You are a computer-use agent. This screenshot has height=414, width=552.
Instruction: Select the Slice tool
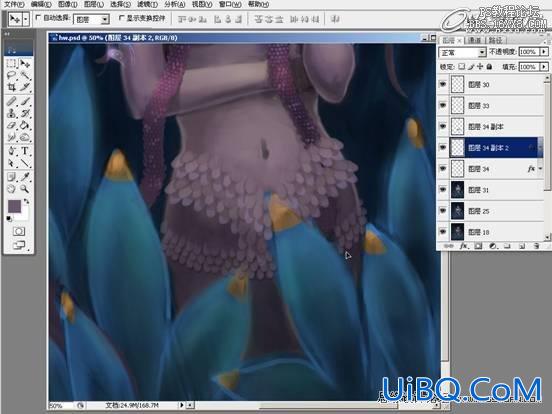point(25,87)
